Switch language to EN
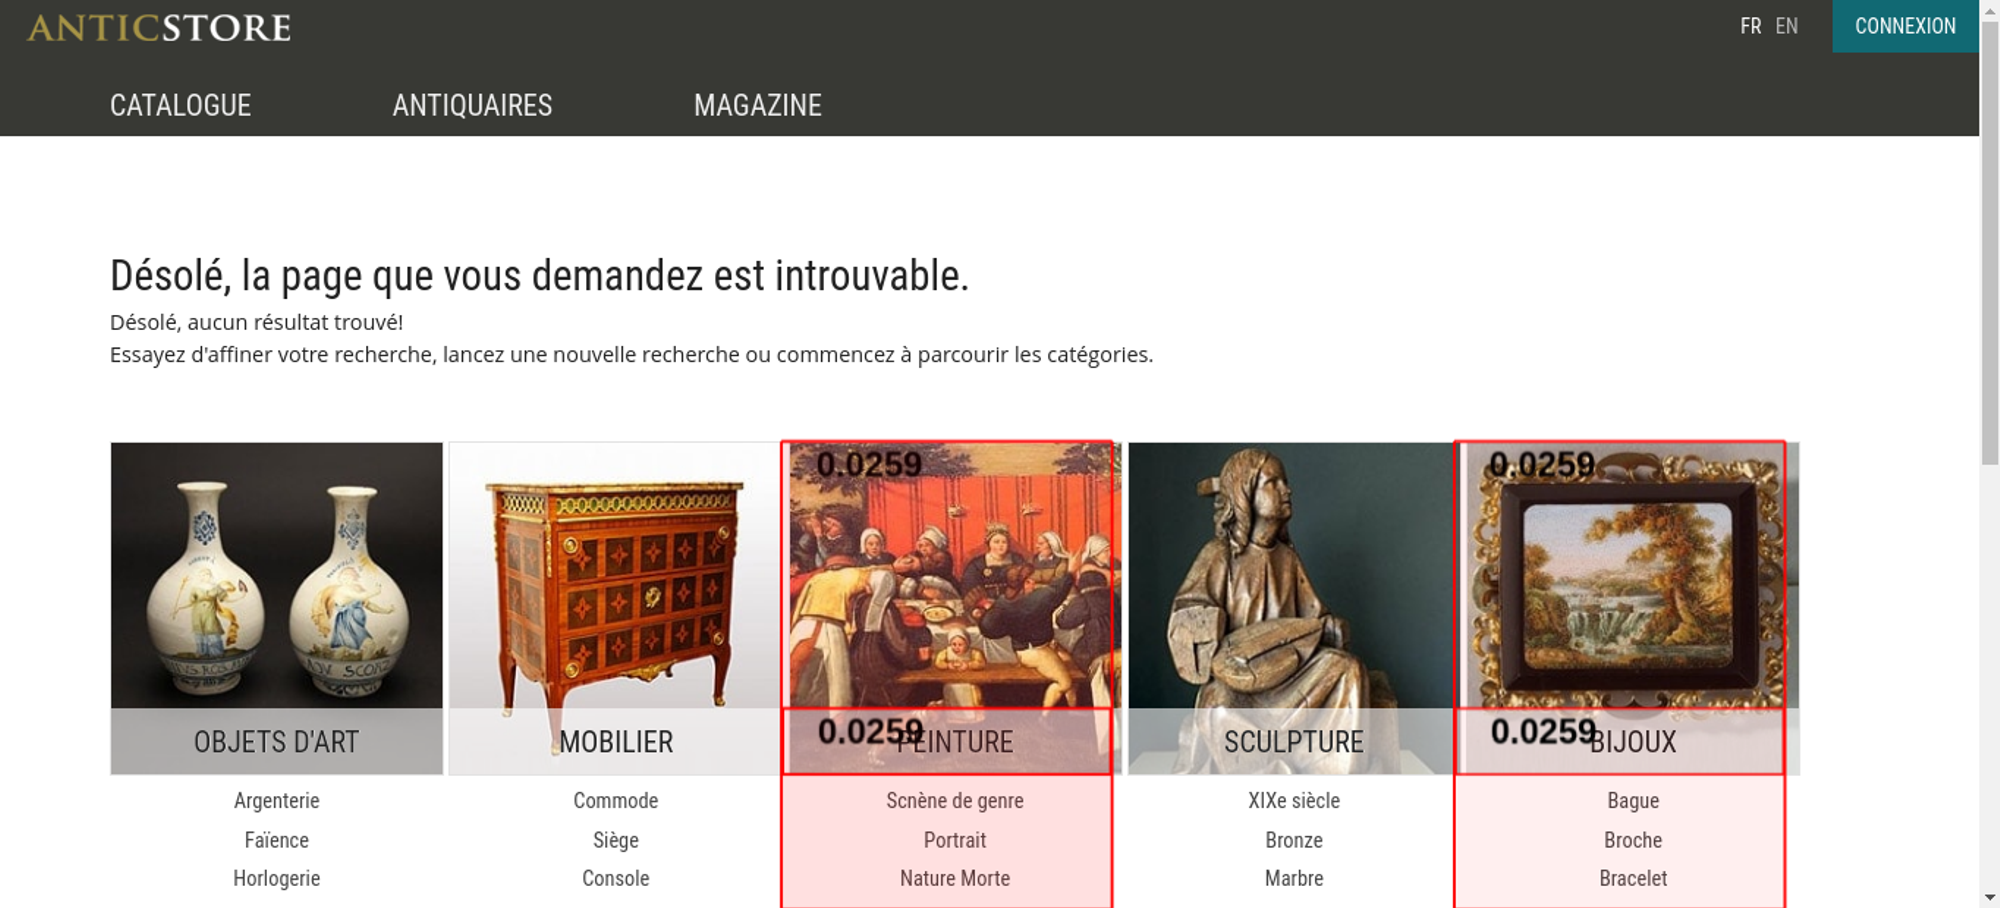Screen dimensions: 2000x908 click(x=1786, y=26)
